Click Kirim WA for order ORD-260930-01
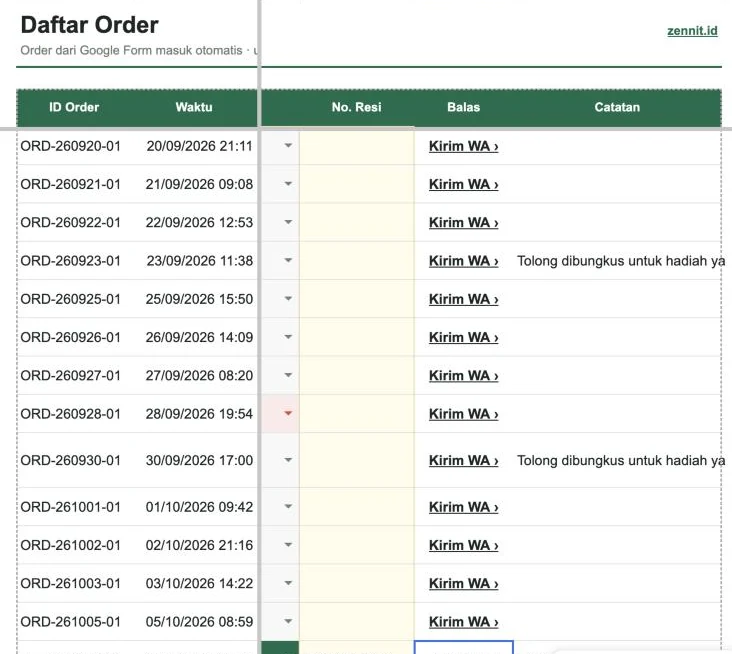This screenshot has width=732, height=654. point(464,461)
